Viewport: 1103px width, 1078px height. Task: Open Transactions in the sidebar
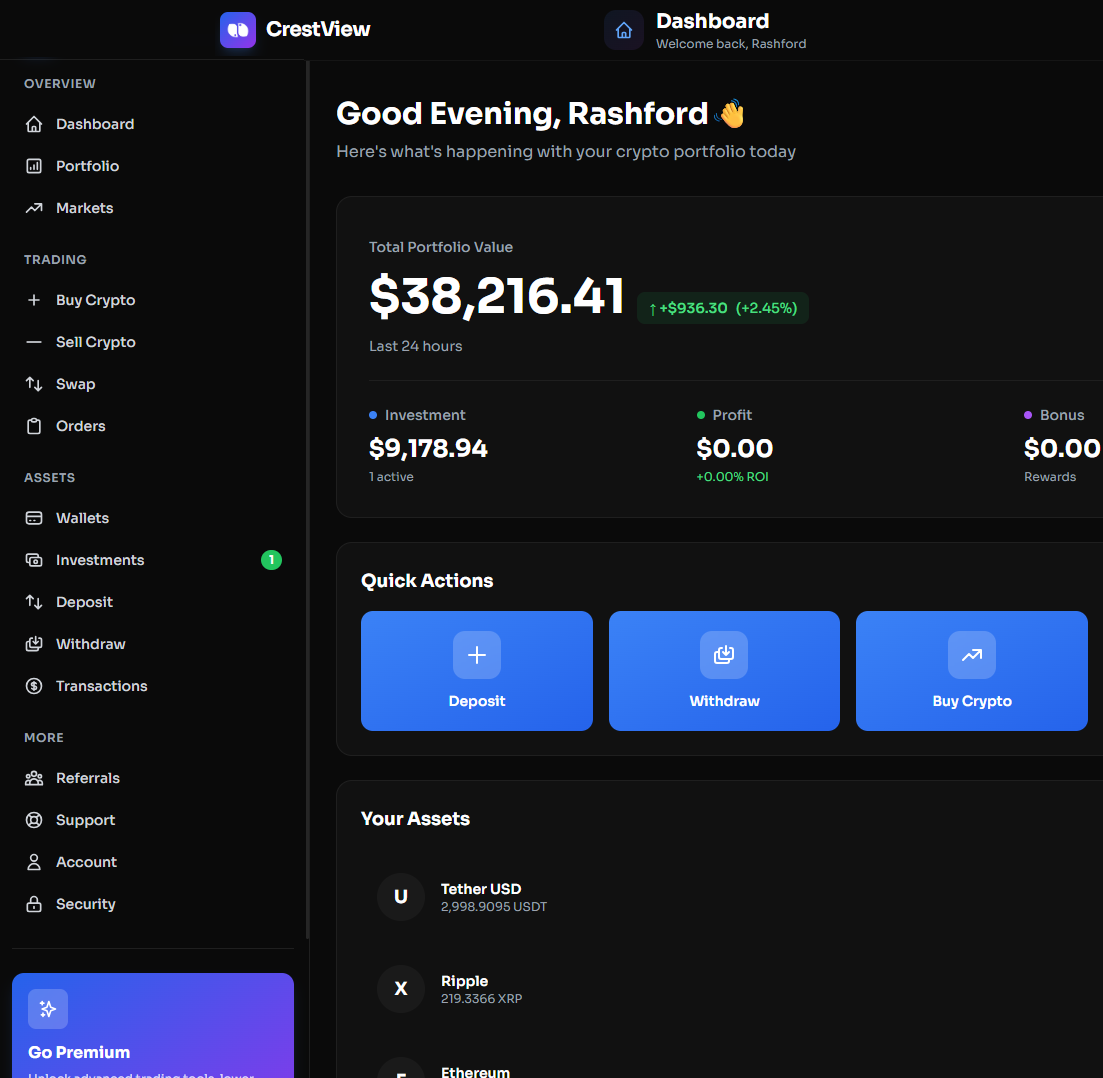click(101, 686)
